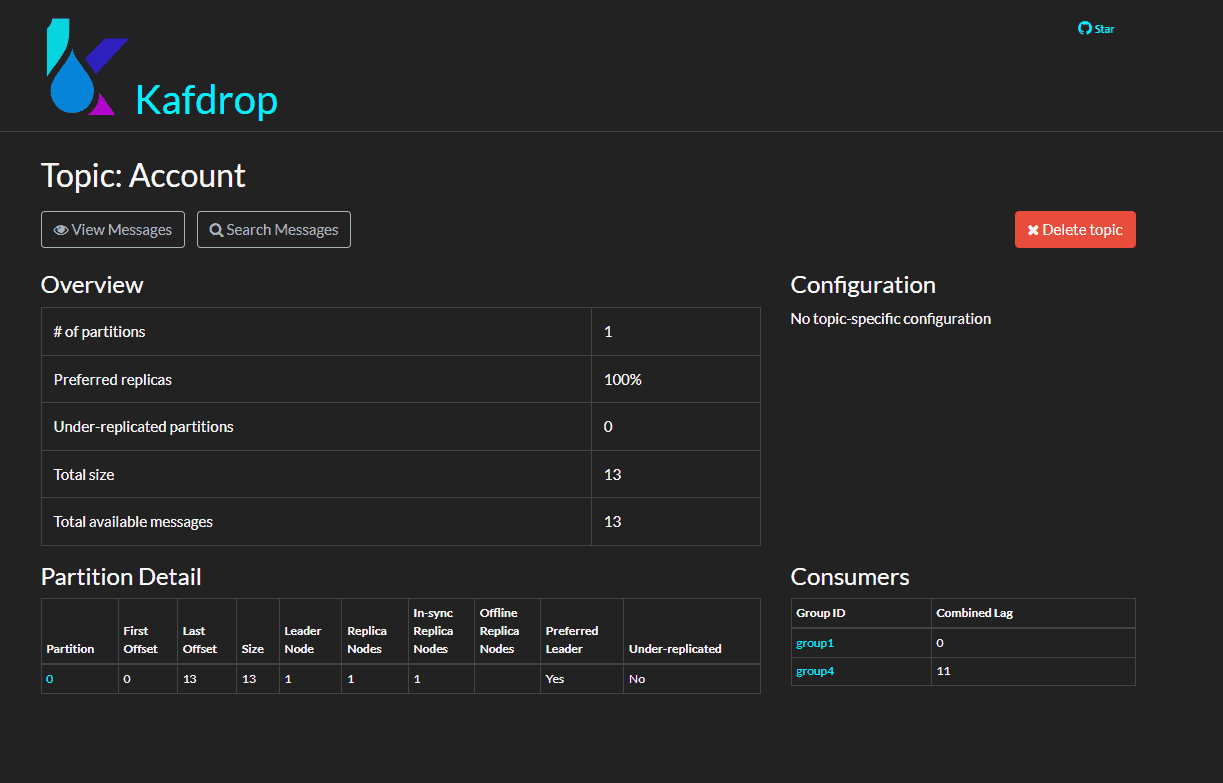This screenshot has width=1223, height=783.
Task: Open View Messages for the Account topic
Action: tap(112, 229)
